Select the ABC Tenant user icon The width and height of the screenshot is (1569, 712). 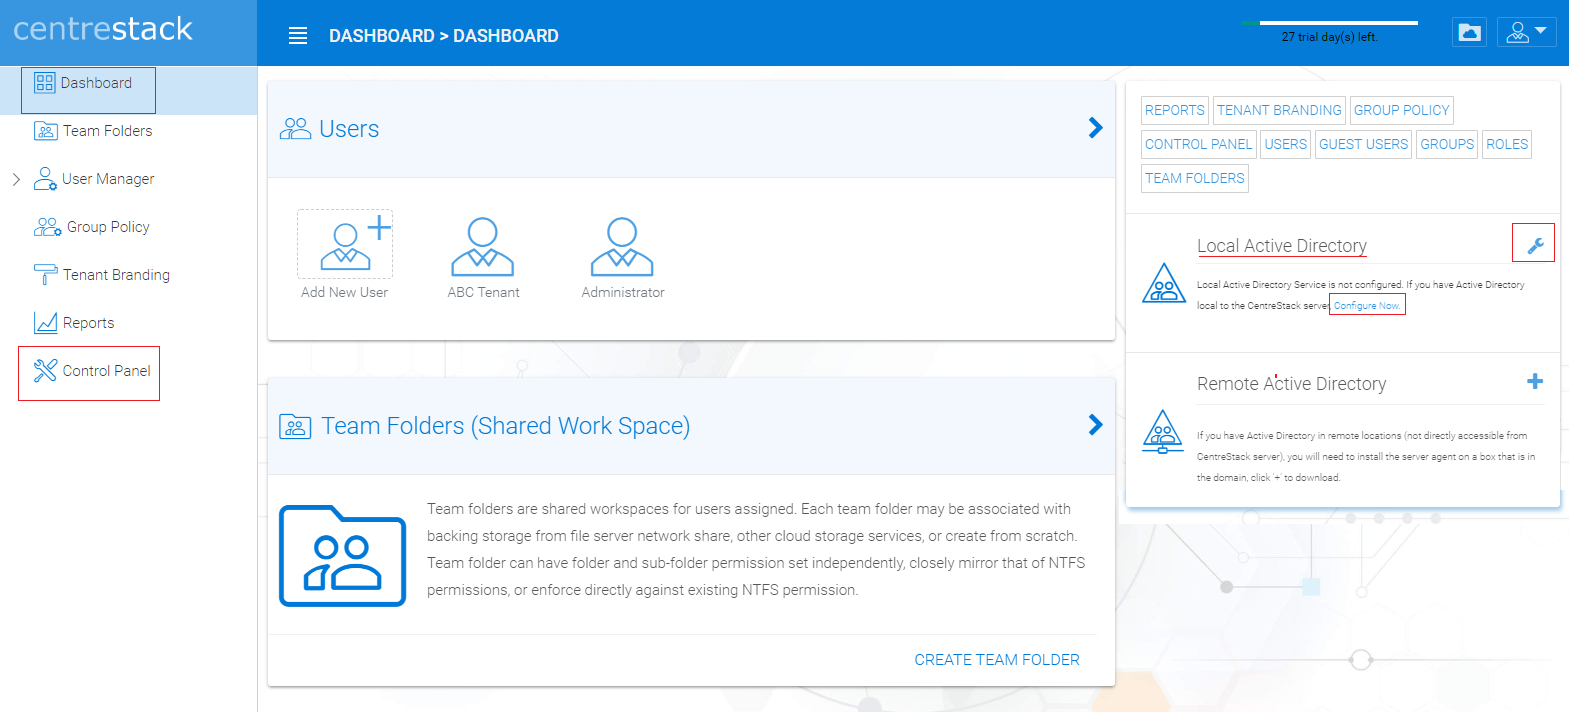click(483, 246)
